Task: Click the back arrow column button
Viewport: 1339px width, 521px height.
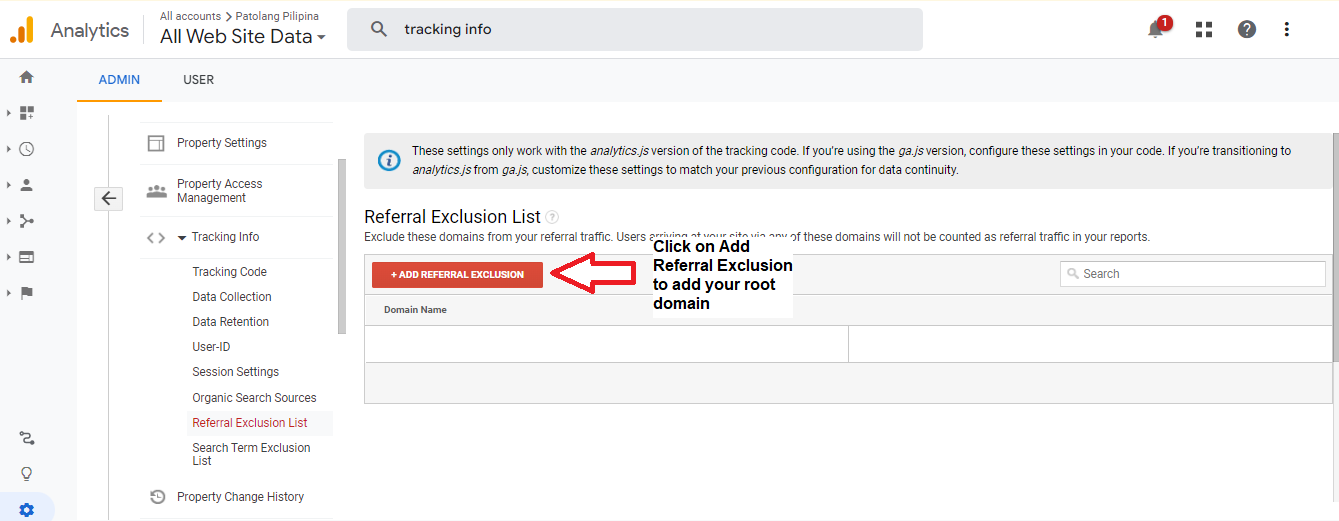Action: coord(109,198)
